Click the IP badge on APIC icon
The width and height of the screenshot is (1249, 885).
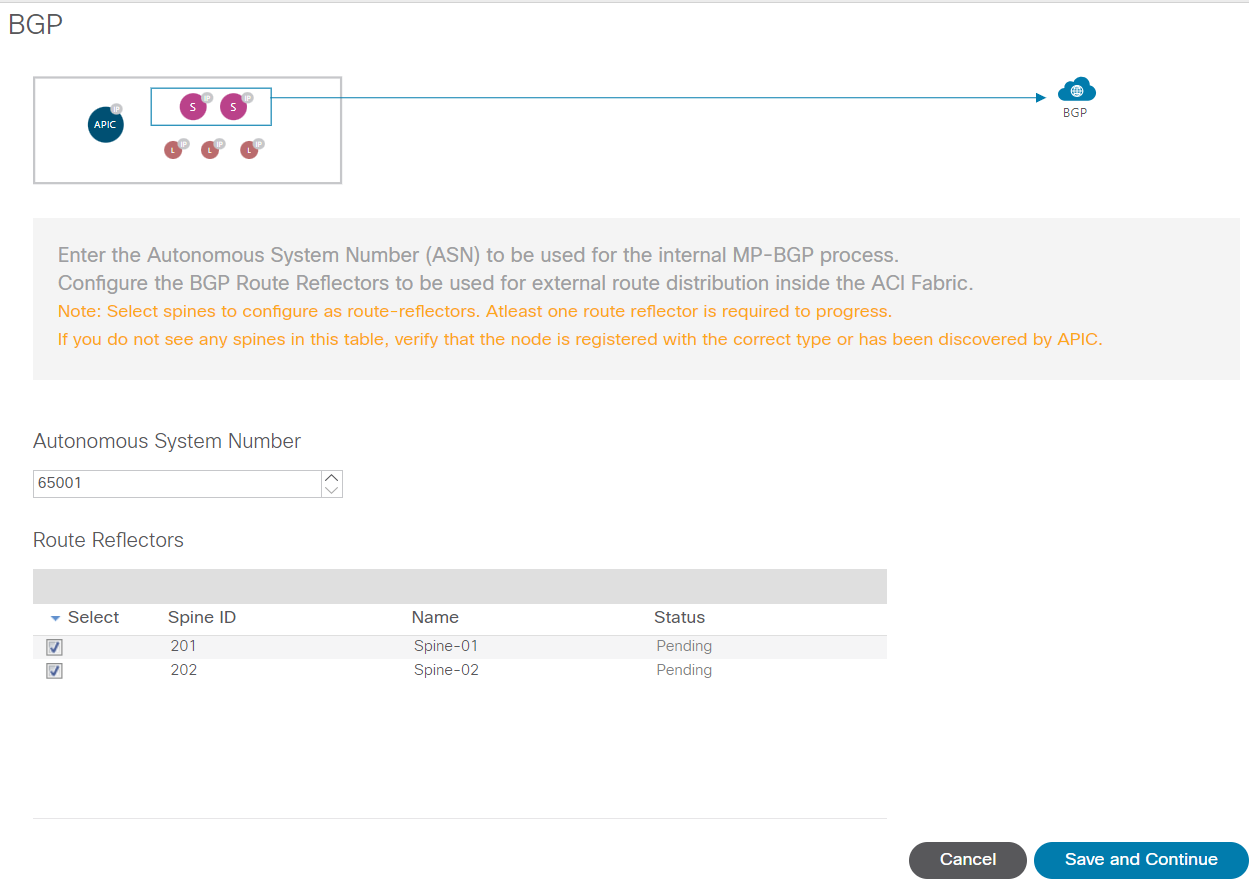(x=117, y=108)
